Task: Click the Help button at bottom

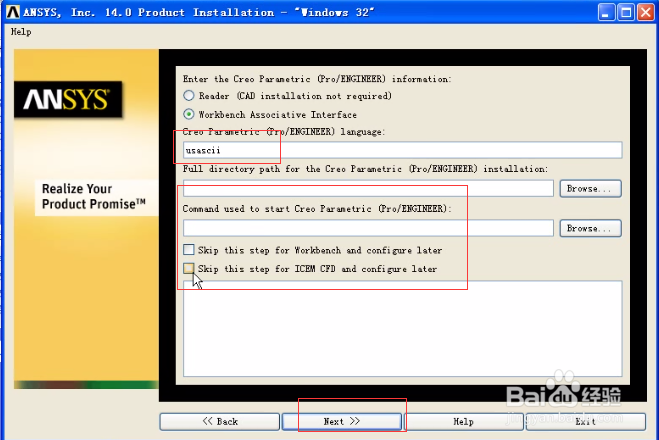Action: (464, 422)
